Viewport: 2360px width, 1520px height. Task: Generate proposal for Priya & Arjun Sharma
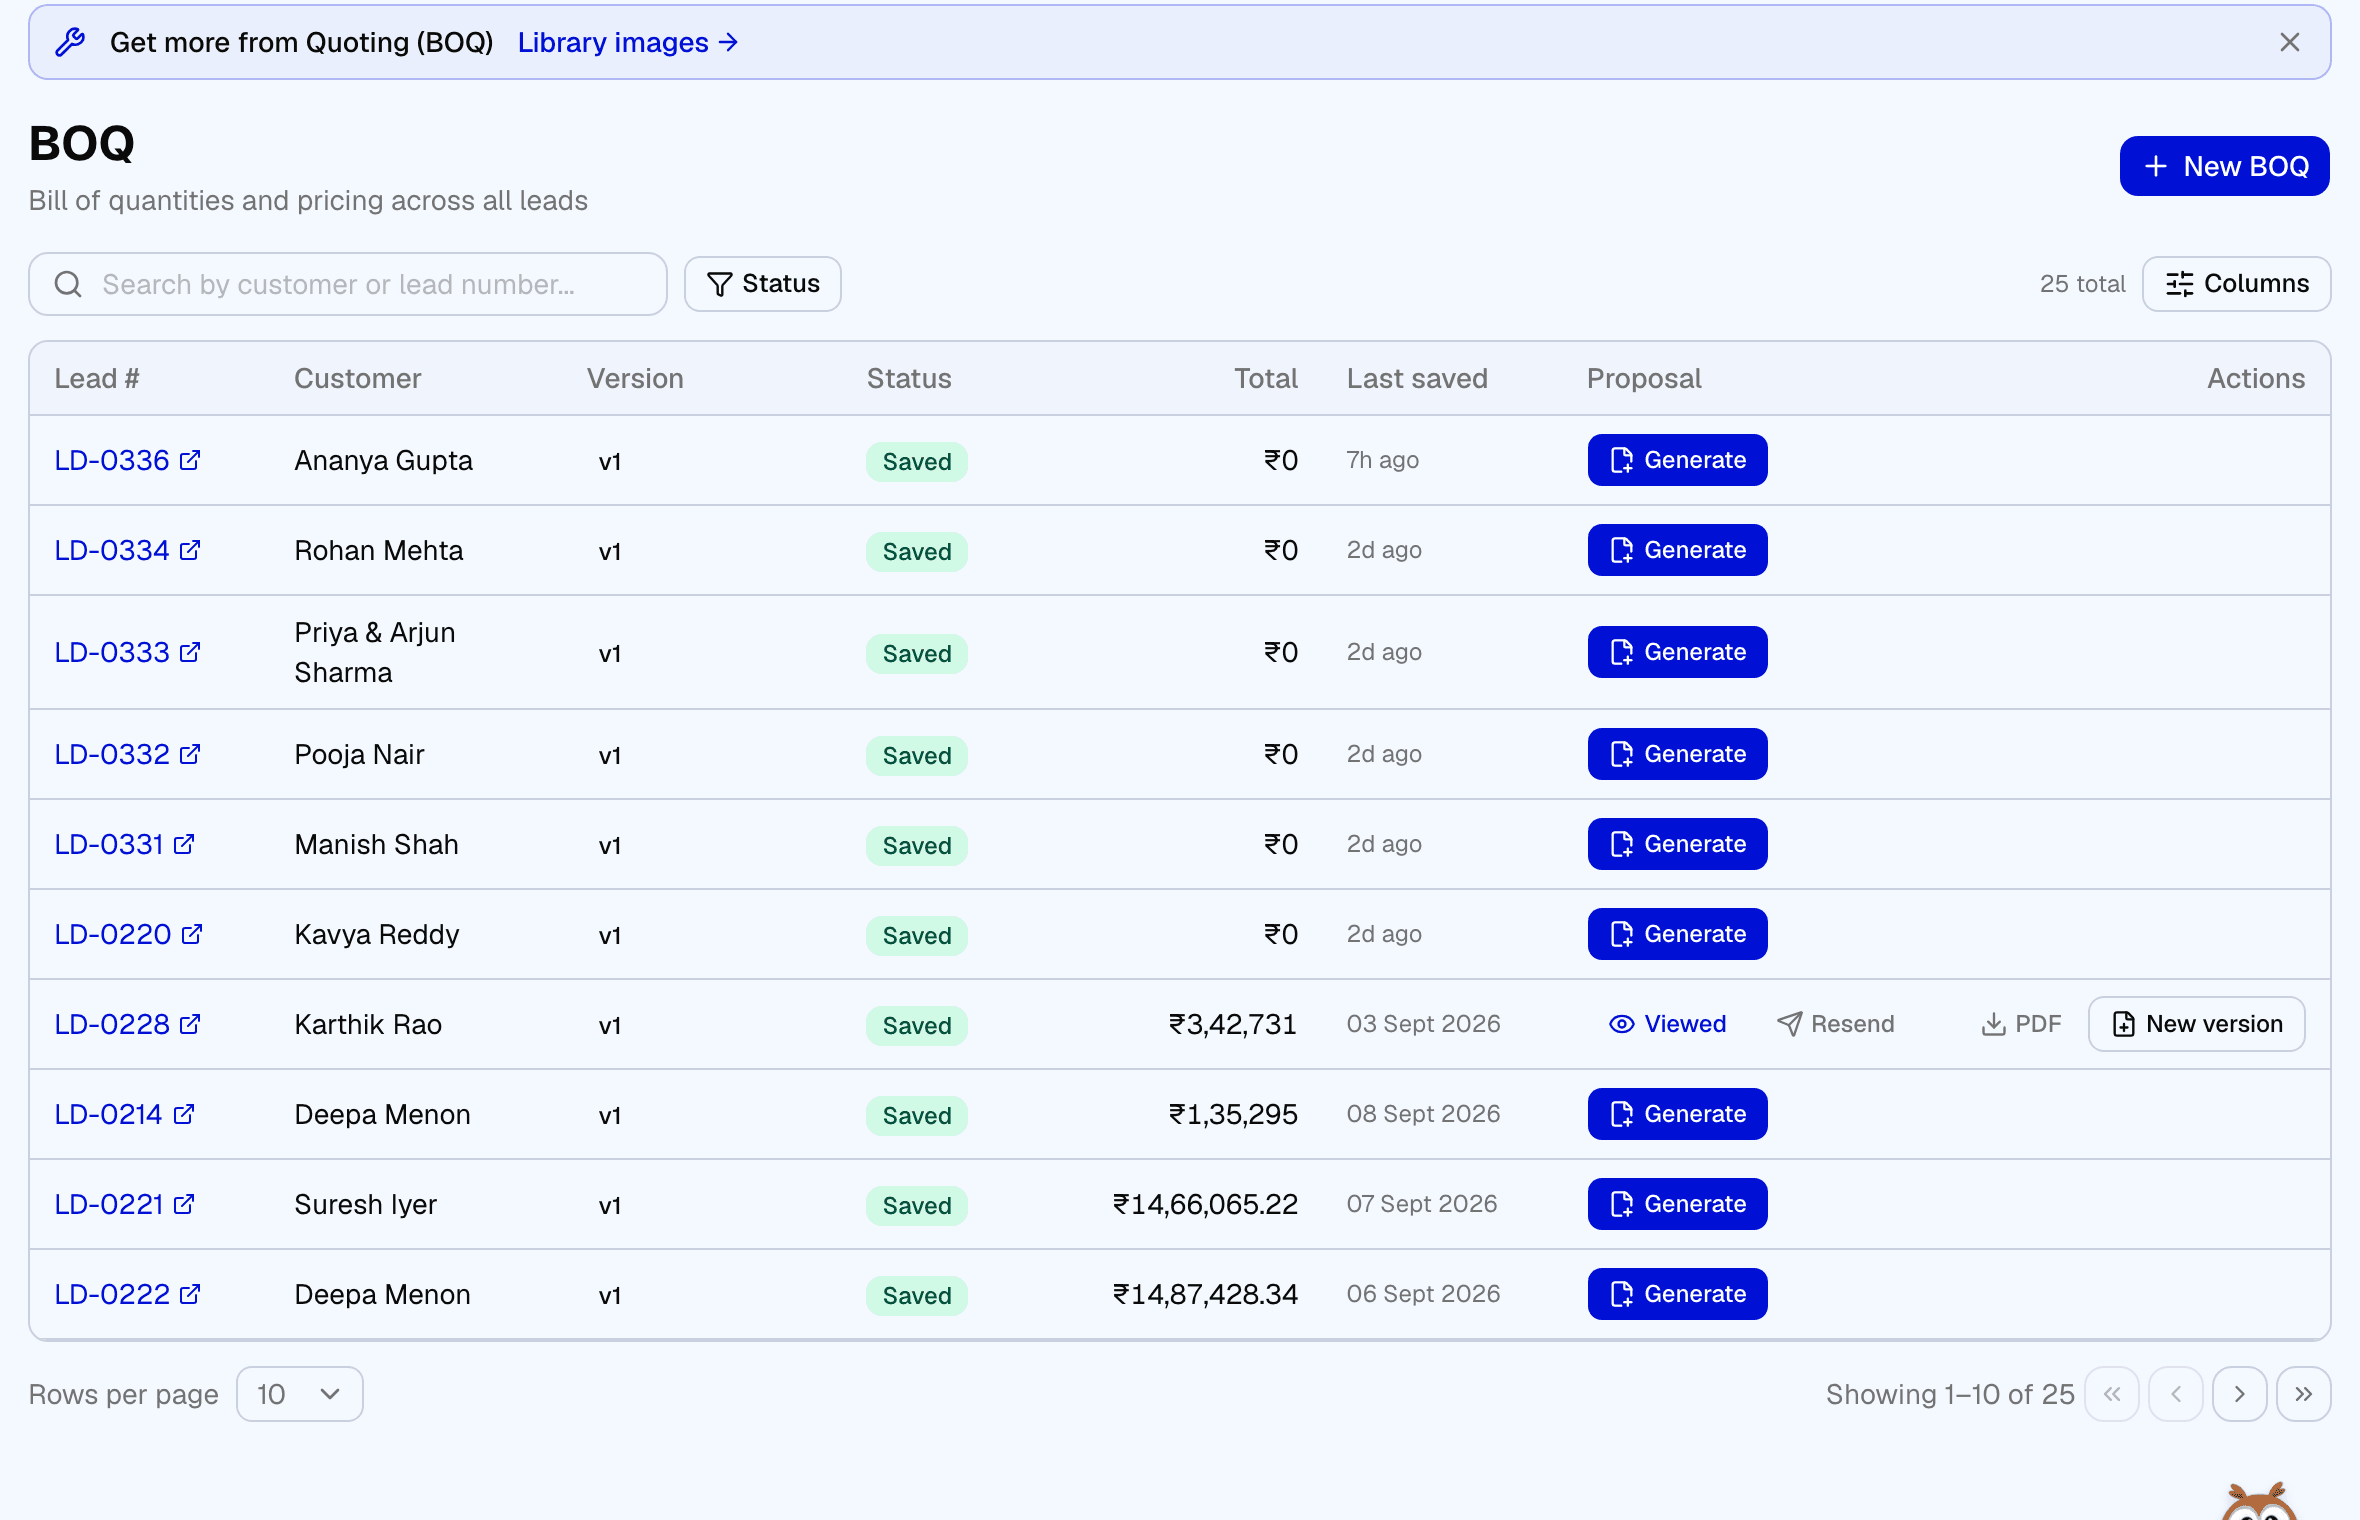coord(1677,652)
